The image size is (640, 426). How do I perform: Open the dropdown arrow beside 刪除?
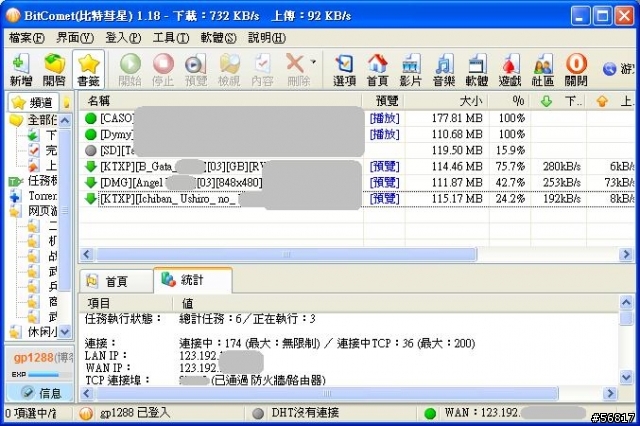click(x=313, y=62)
